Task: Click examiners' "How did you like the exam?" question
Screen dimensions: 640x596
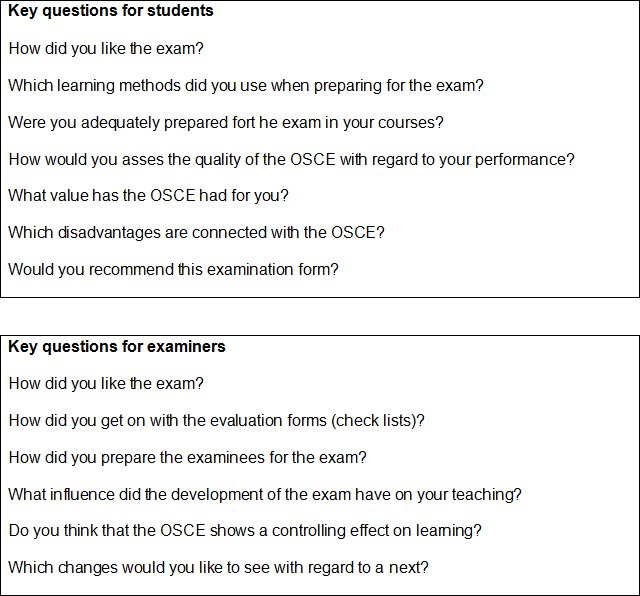Action: pyautogui.click(x=106, y=383)
